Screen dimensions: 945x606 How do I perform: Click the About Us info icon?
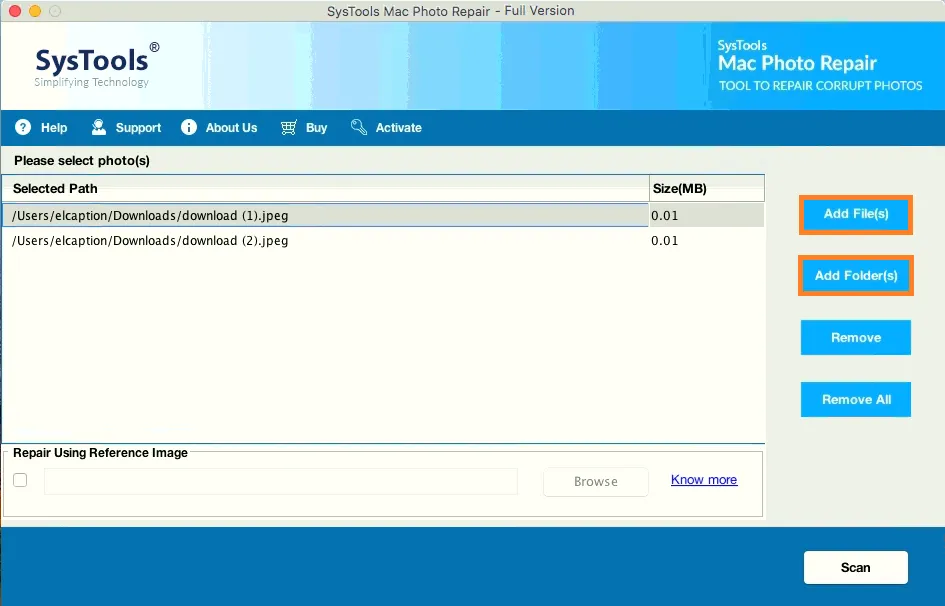tap(189, 127)
